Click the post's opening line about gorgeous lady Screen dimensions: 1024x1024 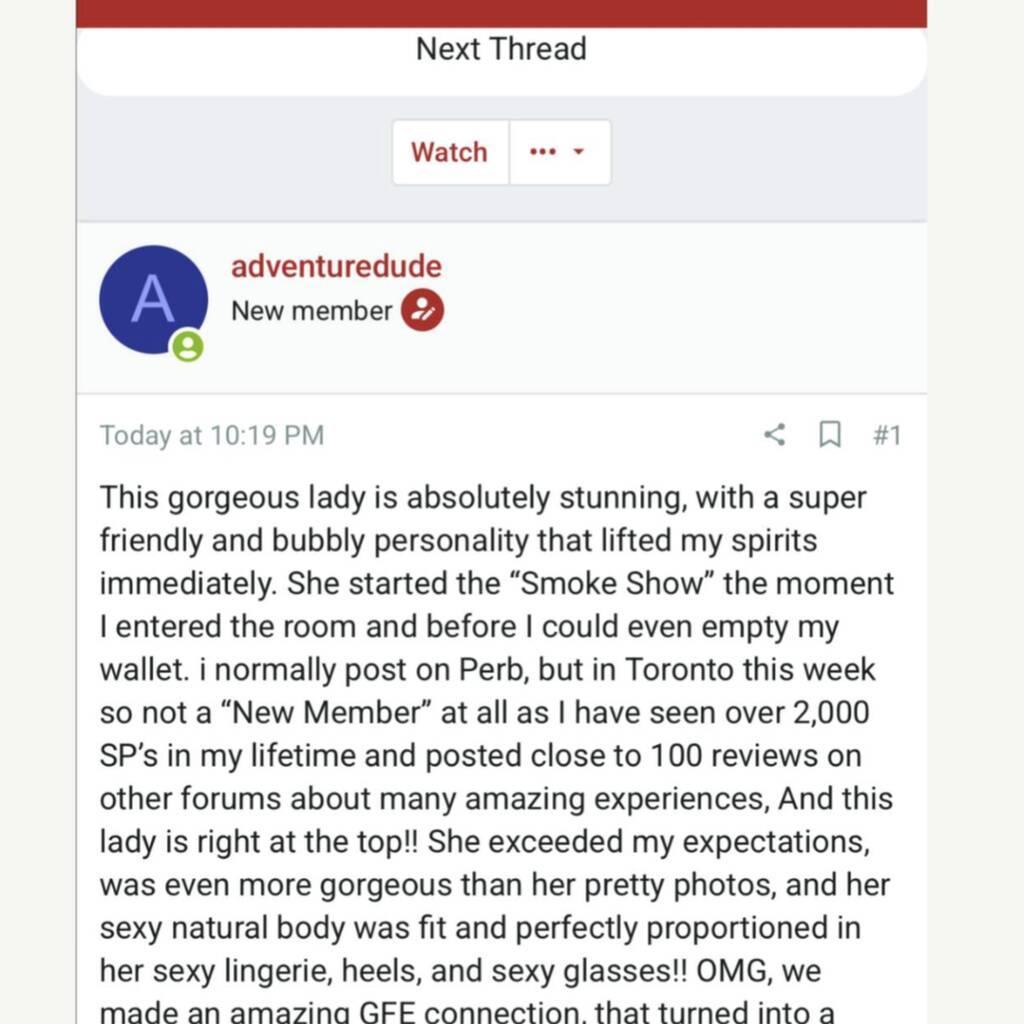[x=483, y=497]
